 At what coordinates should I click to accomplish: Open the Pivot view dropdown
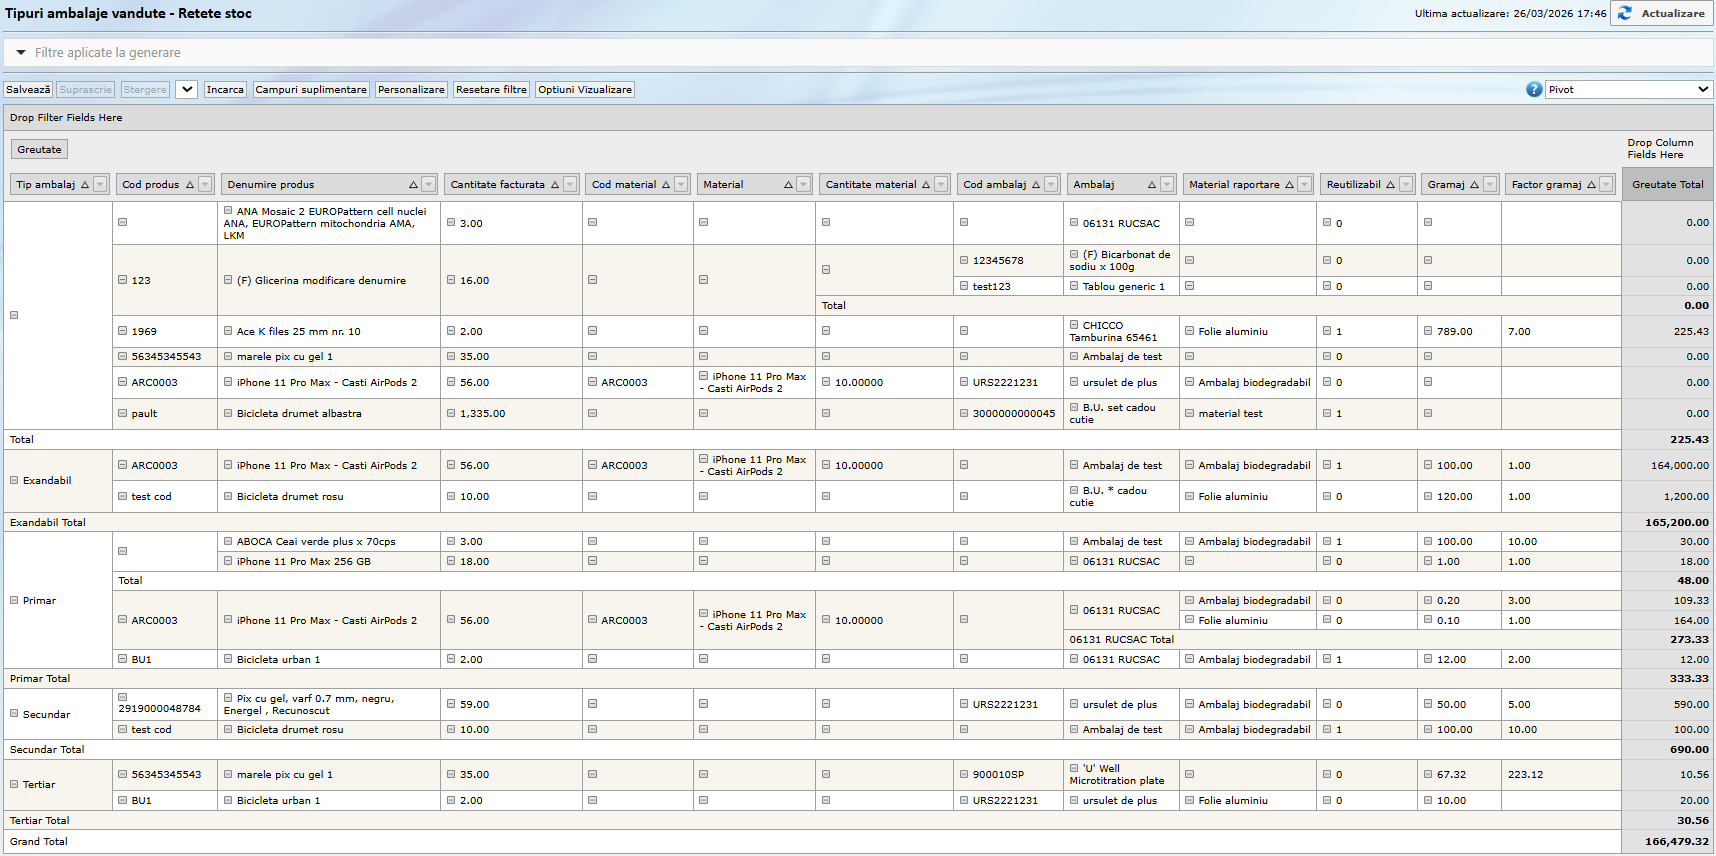(1629, 90)
